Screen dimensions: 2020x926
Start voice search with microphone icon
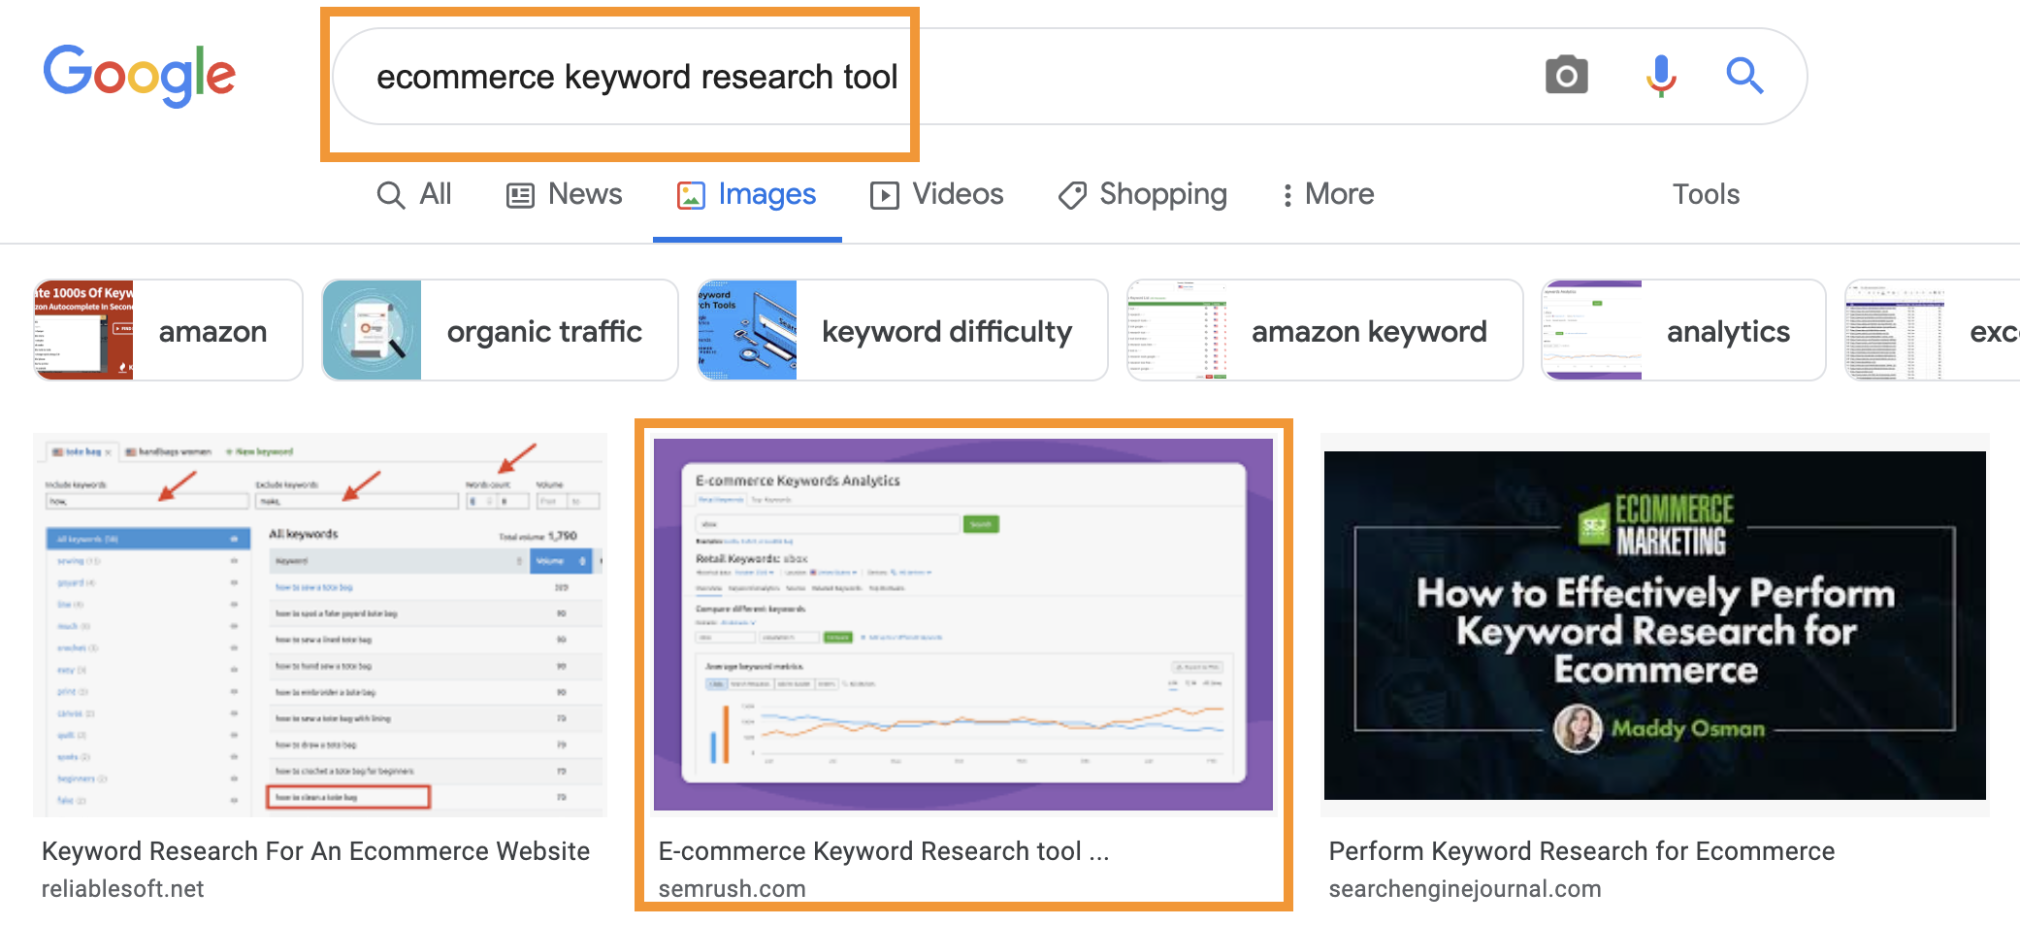pyautogui.click(x=1661, y=76)
